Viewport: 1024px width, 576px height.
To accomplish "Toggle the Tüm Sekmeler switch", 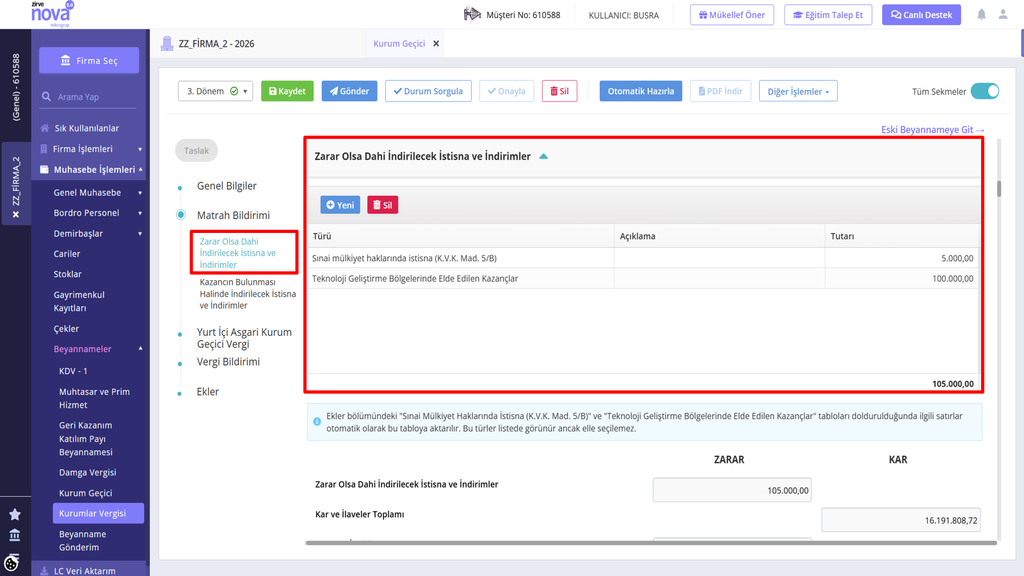I will click(985, 91).
